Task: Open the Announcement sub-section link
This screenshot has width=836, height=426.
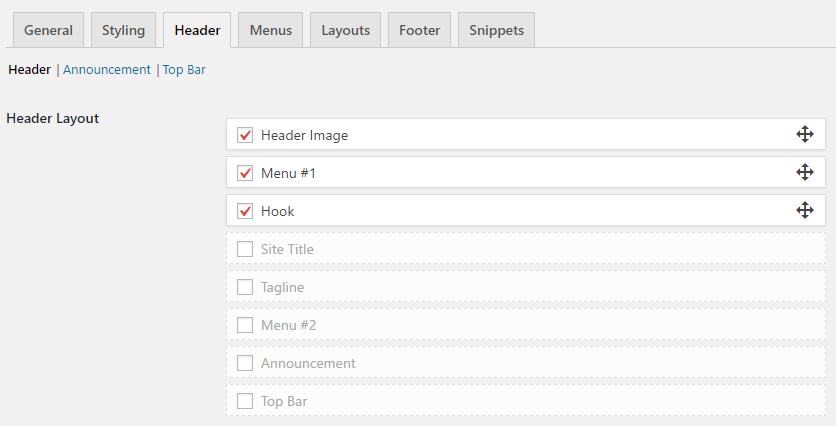Action: tap(107, 70)
